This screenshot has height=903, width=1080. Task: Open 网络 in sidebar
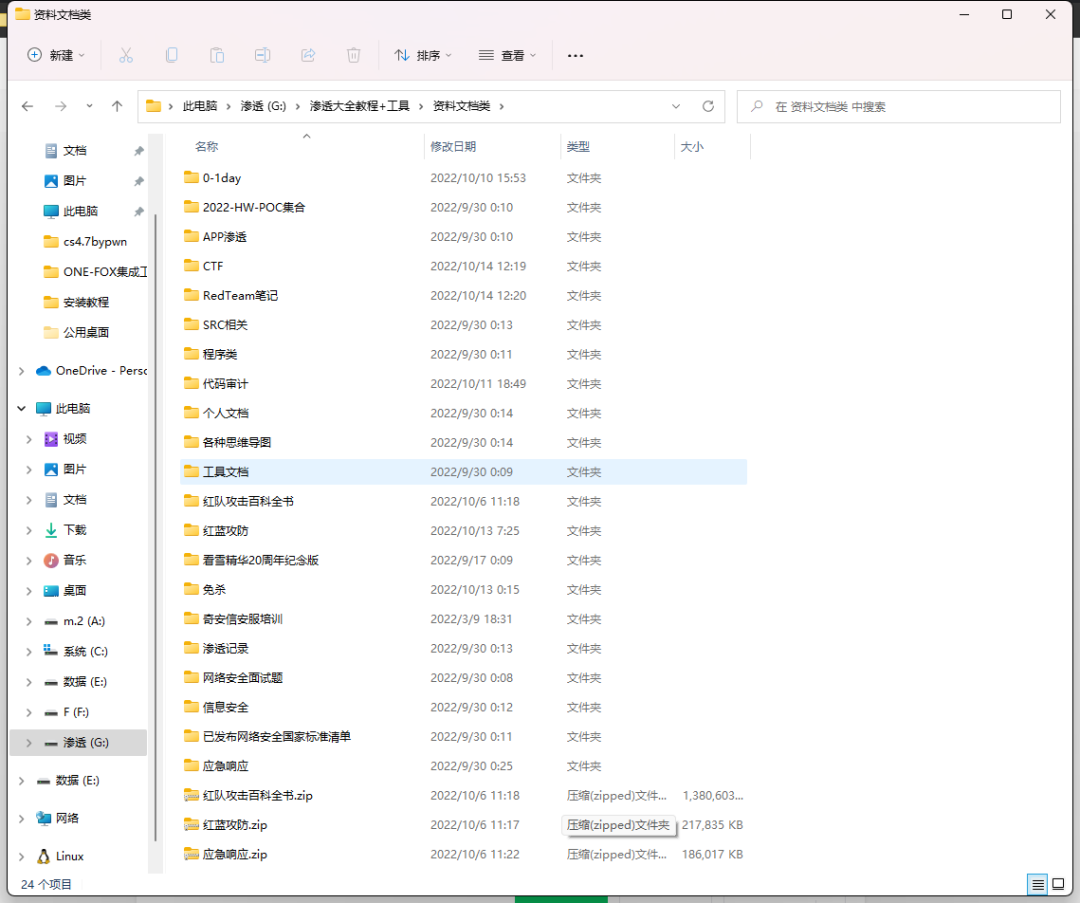tap(58, 818)
